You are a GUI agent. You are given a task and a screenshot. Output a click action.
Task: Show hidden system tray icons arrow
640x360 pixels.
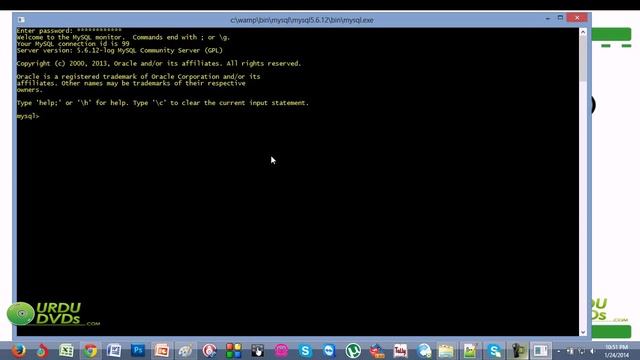[558, 351]
